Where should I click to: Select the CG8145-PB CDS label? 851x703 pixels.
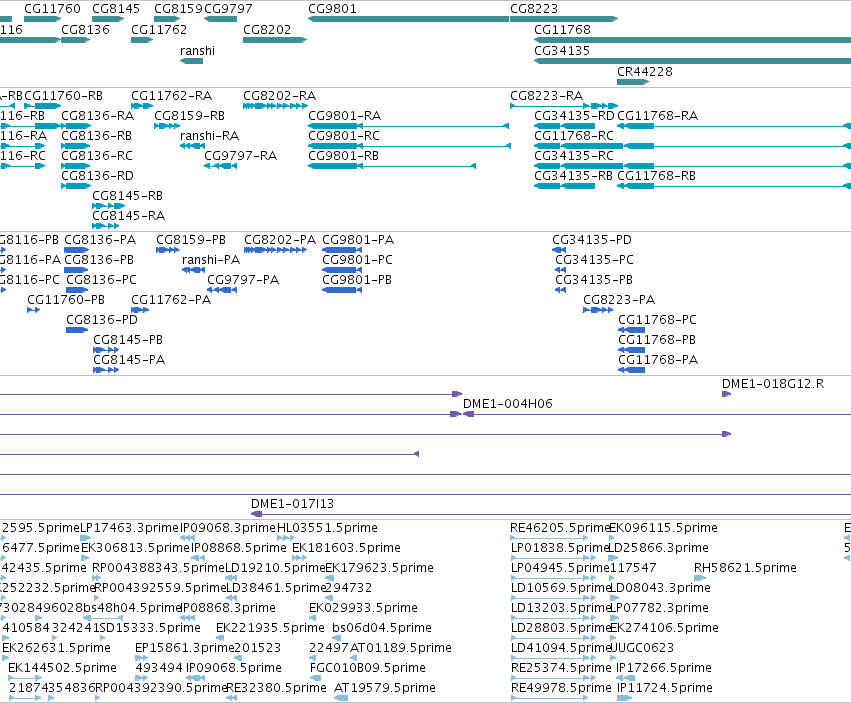128,340
